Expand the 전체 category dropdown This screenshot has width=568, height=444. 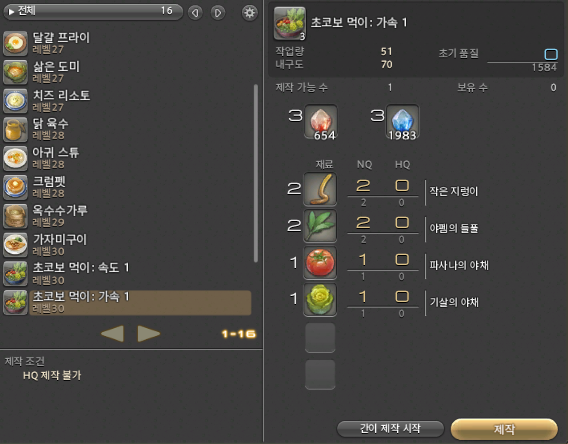coord(93,12)
